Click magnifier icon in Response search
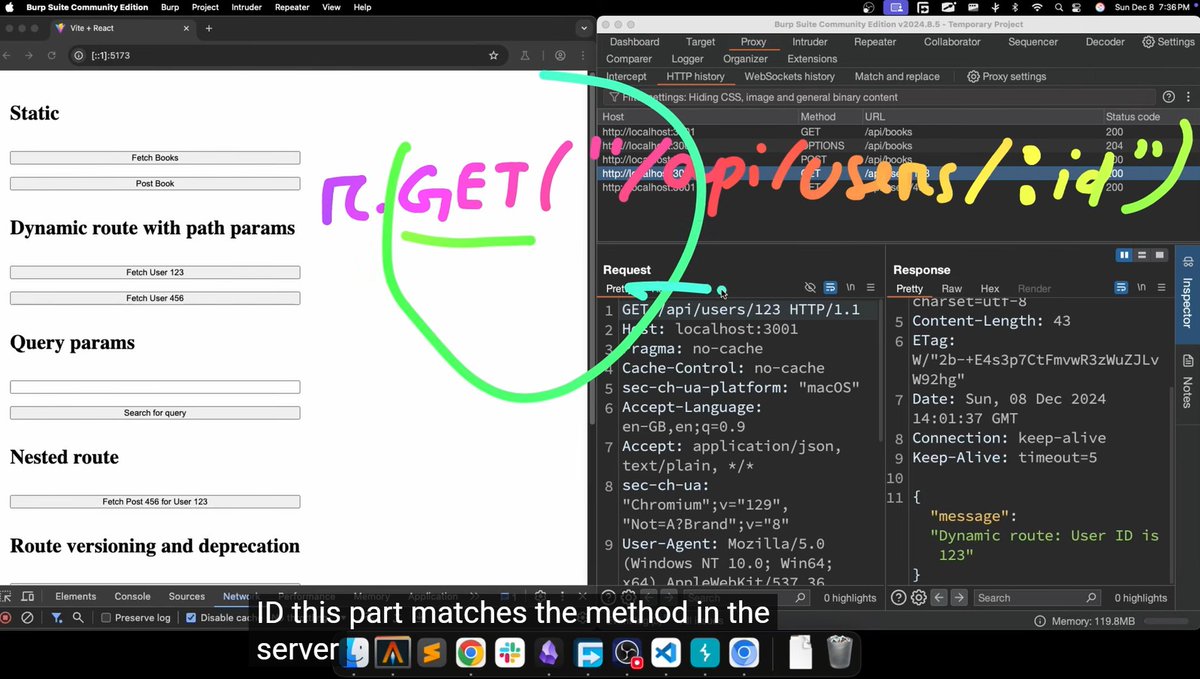Image resolution: width=1200 pixels, height=679 pixels. [x=1091, y=597]
